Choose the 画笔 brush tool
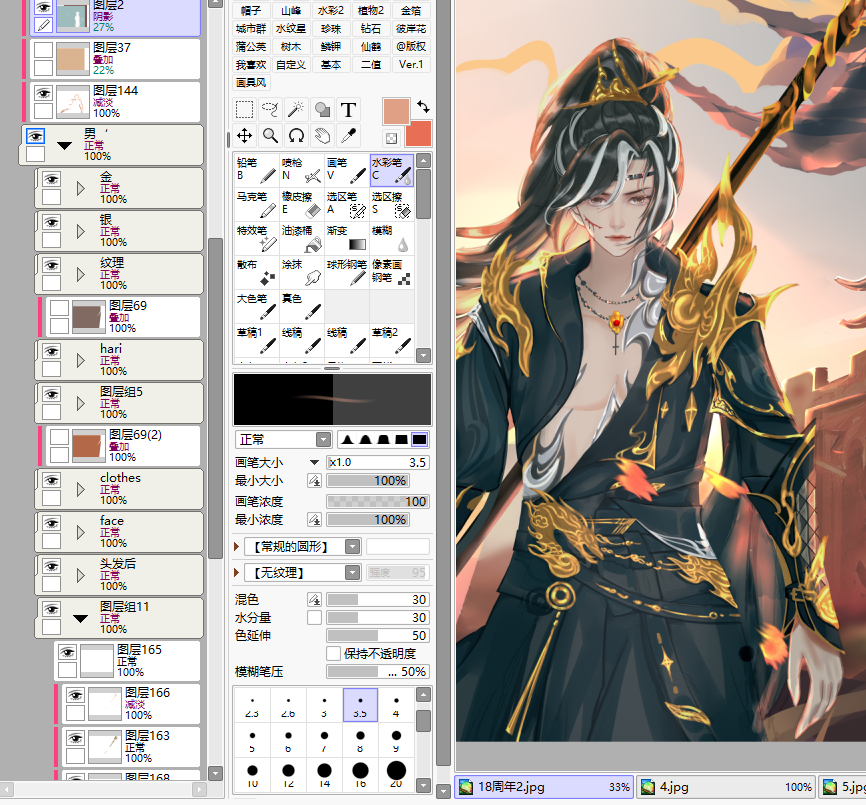This screenshot has width=866, height=805. click(346, 170)
